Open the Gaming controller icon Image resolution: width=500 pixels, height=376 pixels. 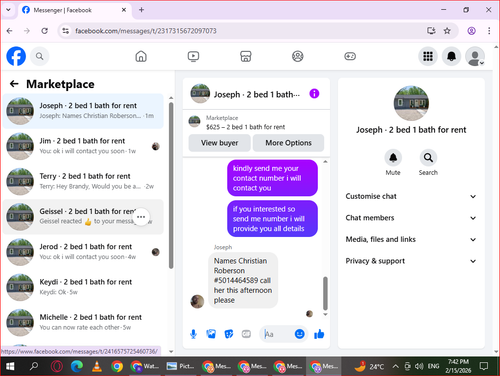click(x=350, y=56)
